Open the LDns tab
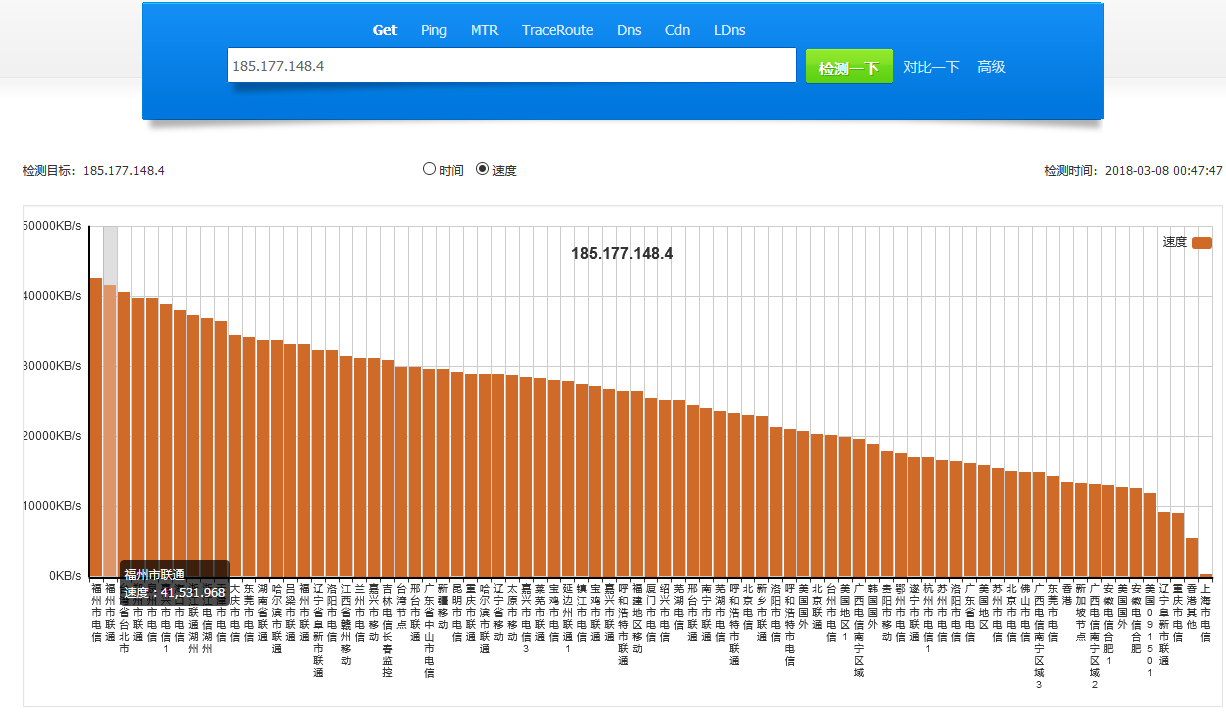This screenshot has height=712, width=1226. [x=729, y=30]
